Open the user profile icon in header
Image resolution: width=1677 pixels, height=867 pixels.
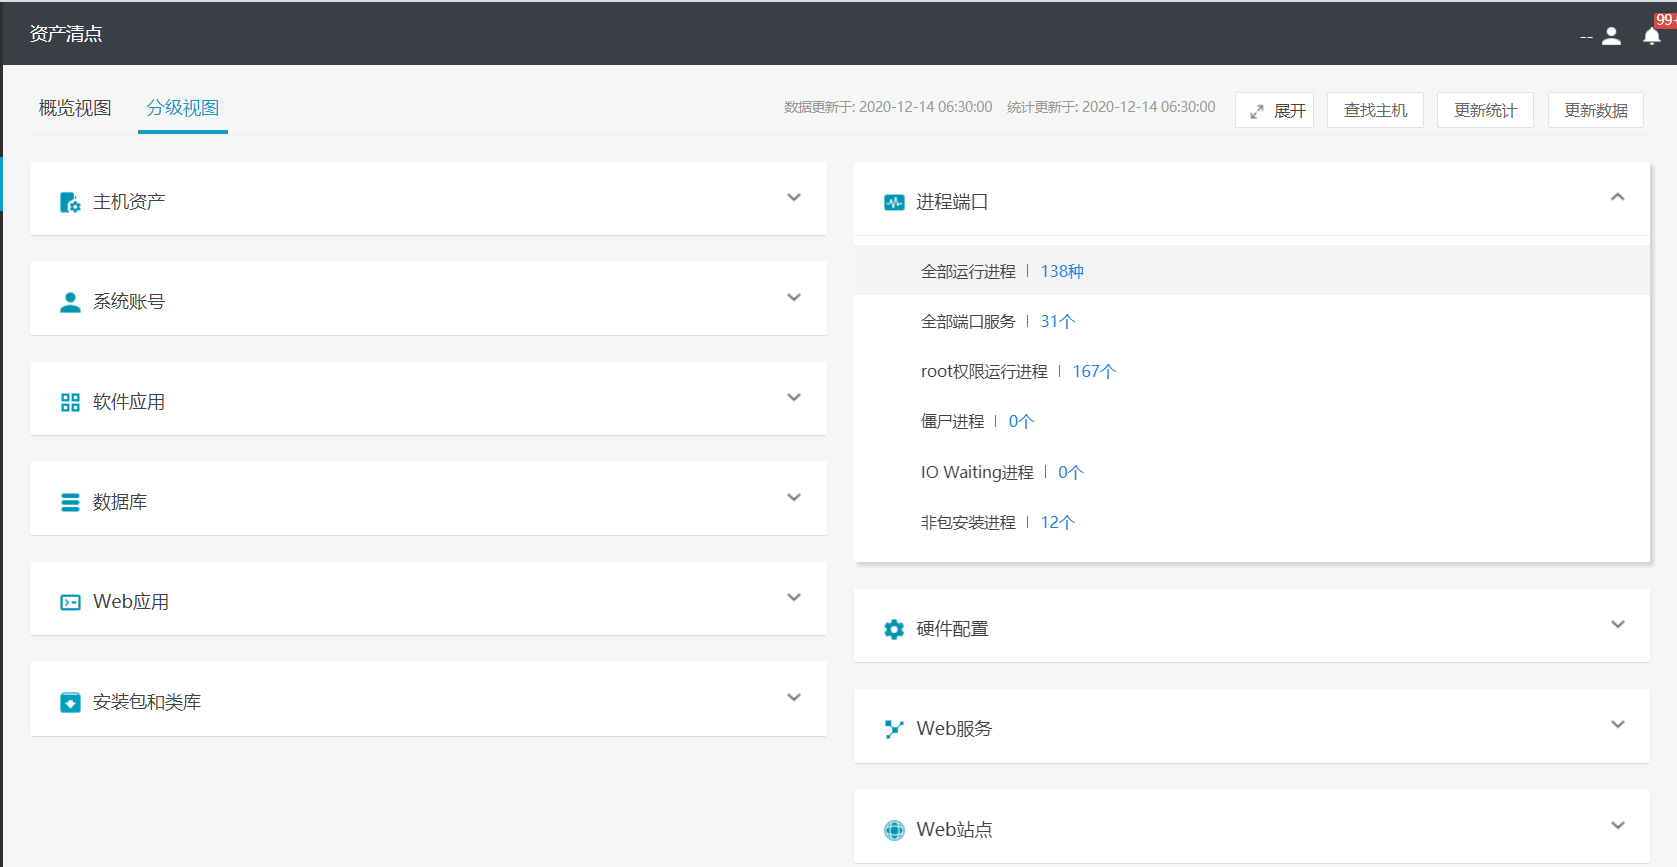tap(1611, 36)
